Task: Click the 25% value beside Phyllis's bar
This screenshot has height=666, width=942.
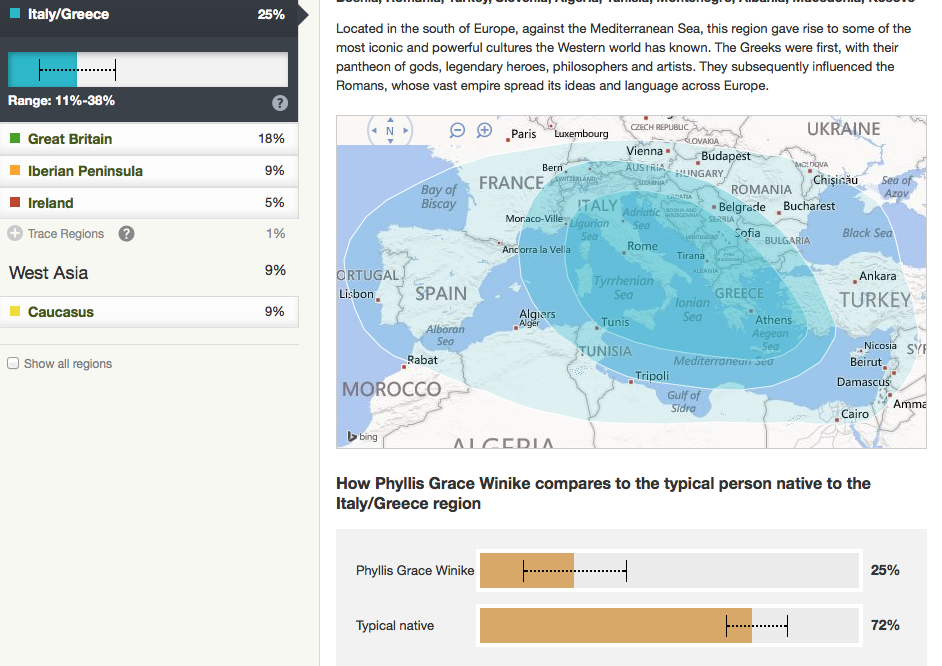Action: coord(885,571)
